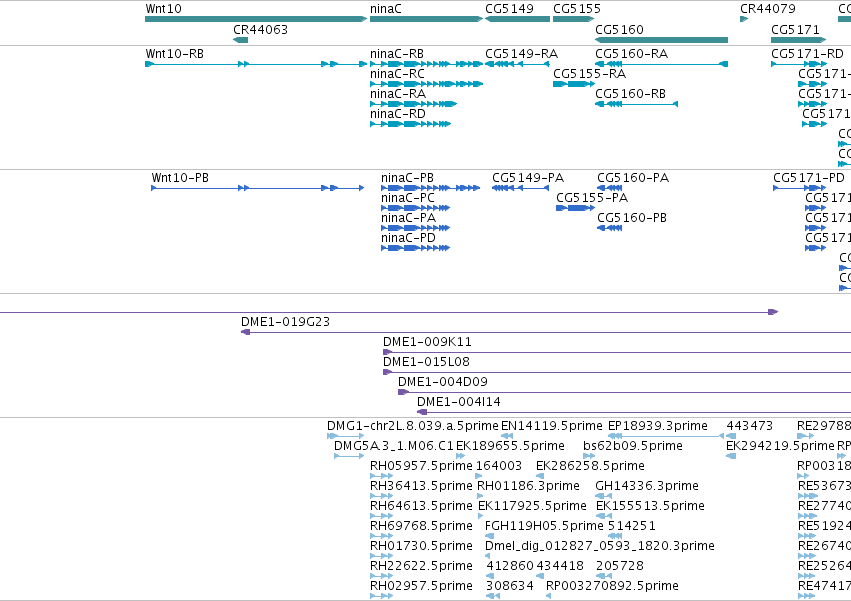The width and height of the screenshot is (851, 601).
Task: Select protein CG5160-PB
Action: coord(609,228)
